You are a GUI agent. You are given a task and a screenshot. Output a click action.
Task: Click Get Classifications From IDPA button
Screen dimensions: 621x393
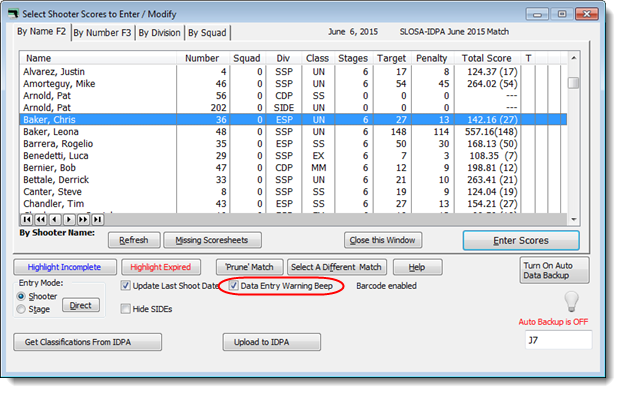click(x=88, y=342)
